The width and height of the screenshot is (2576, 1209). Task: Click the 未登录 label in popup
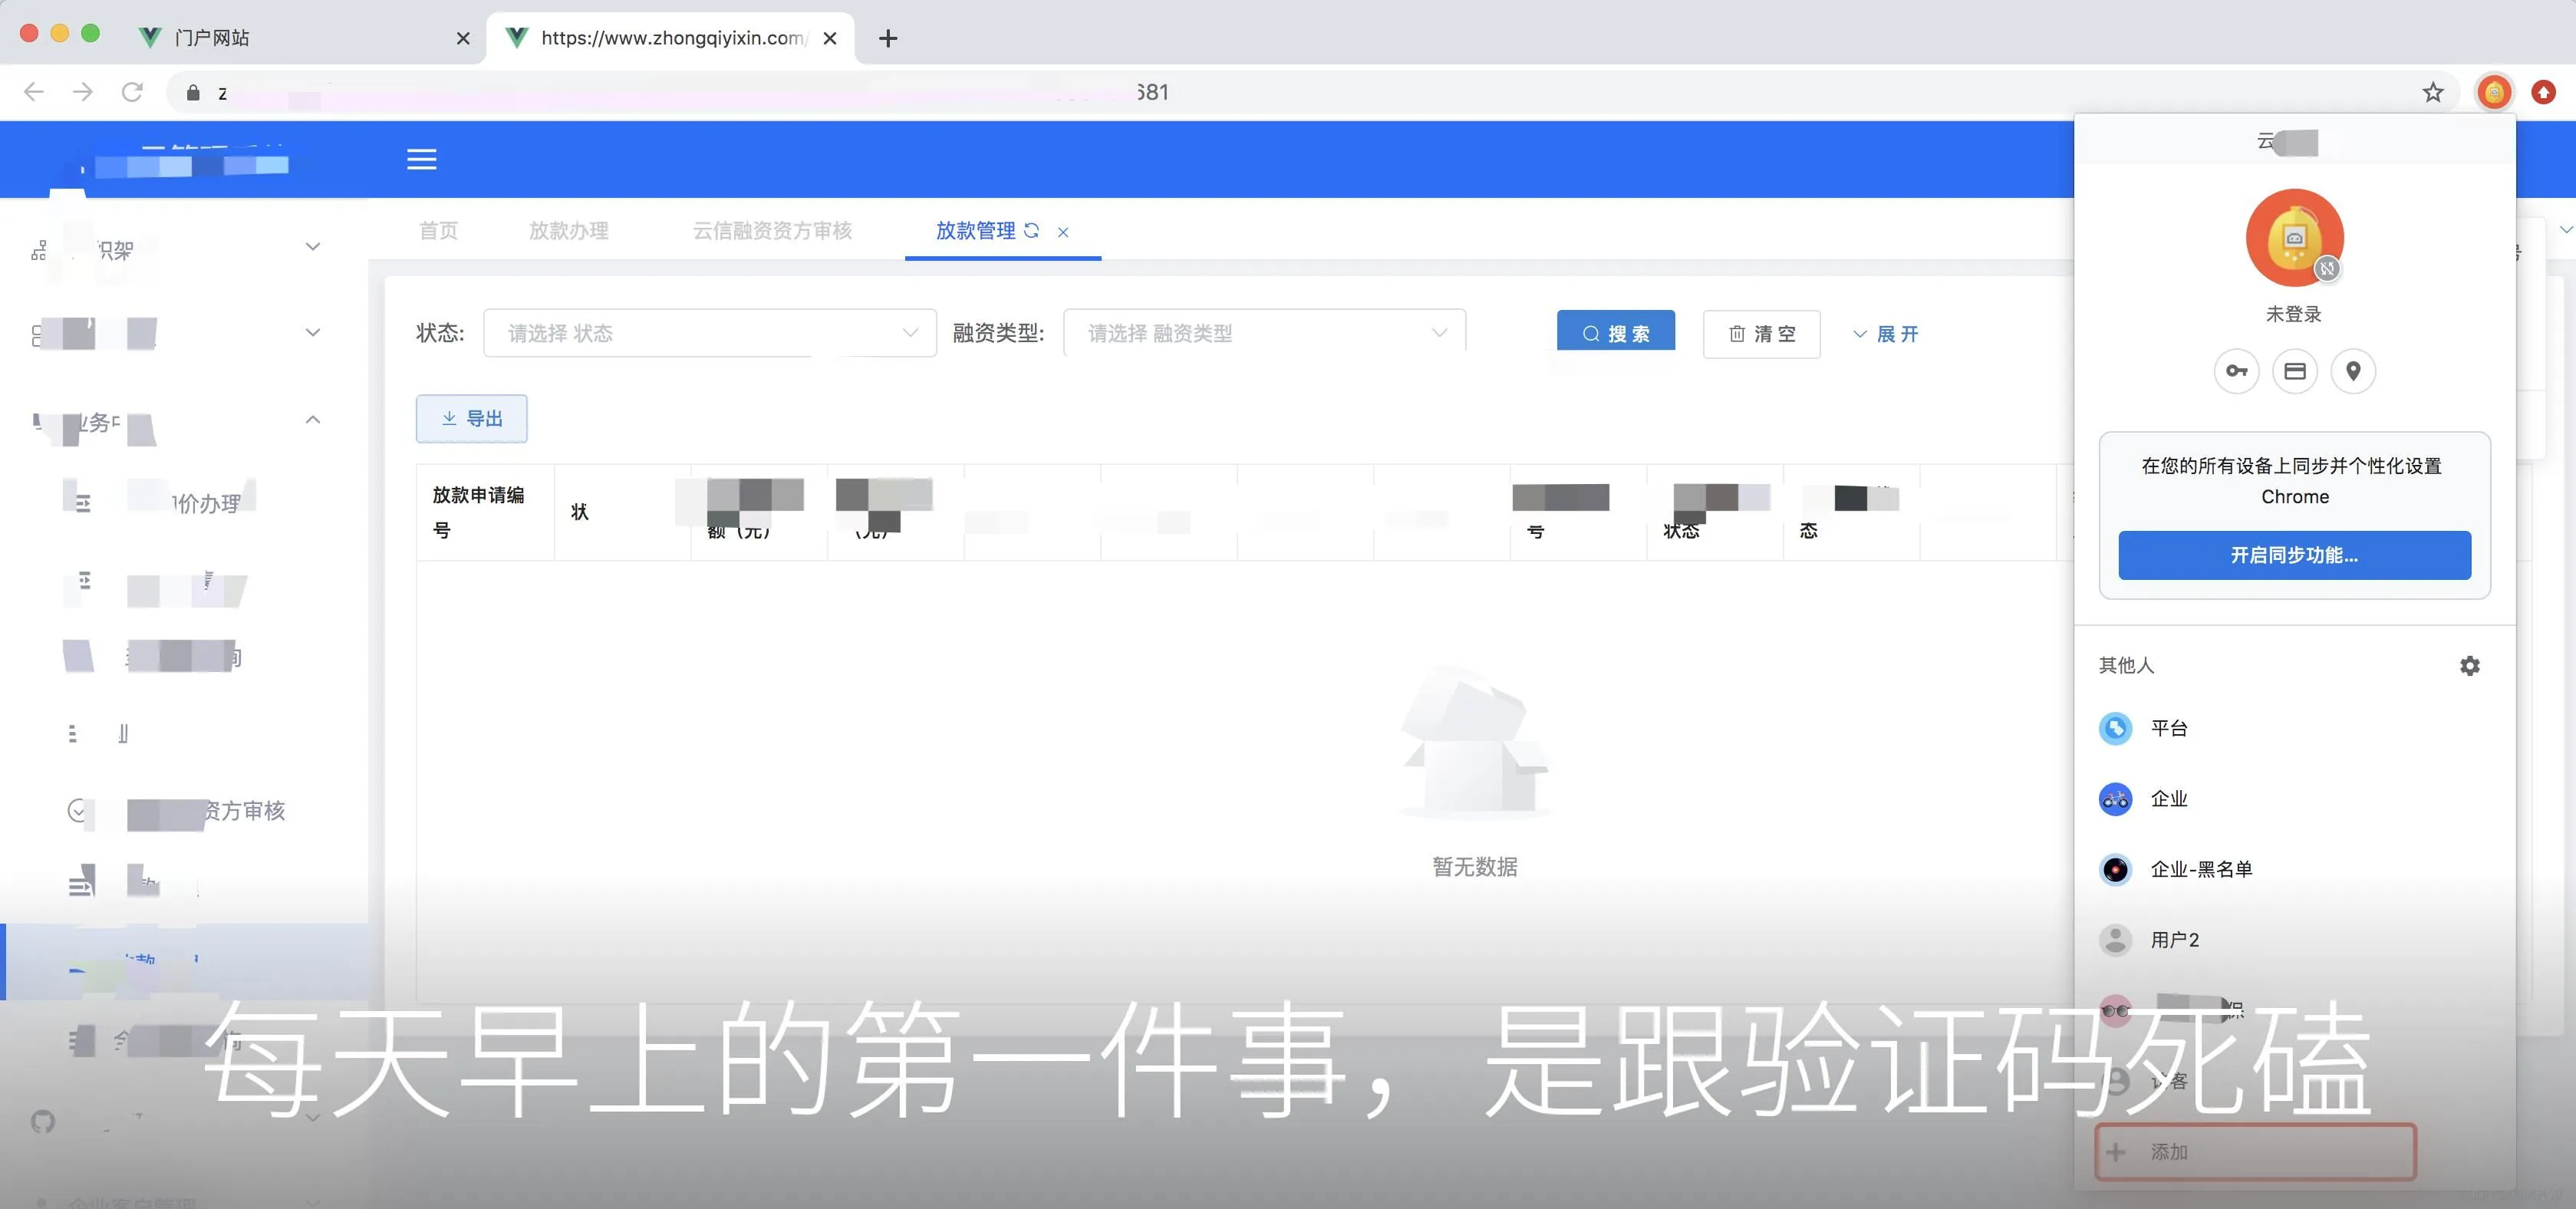click(2293, 314)
